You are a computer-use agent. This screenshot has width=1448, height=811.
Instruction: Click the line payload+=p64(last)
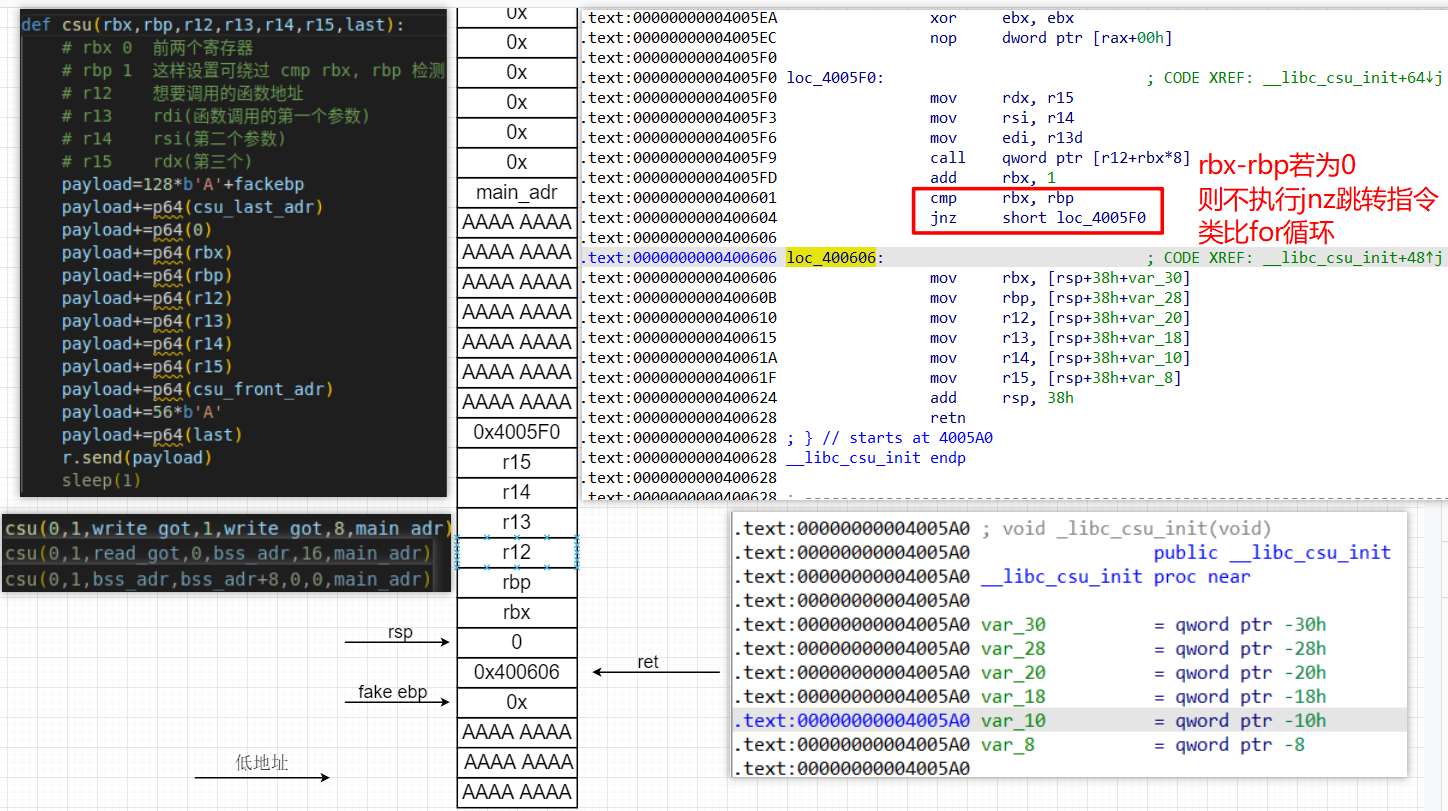pos(152,435)
